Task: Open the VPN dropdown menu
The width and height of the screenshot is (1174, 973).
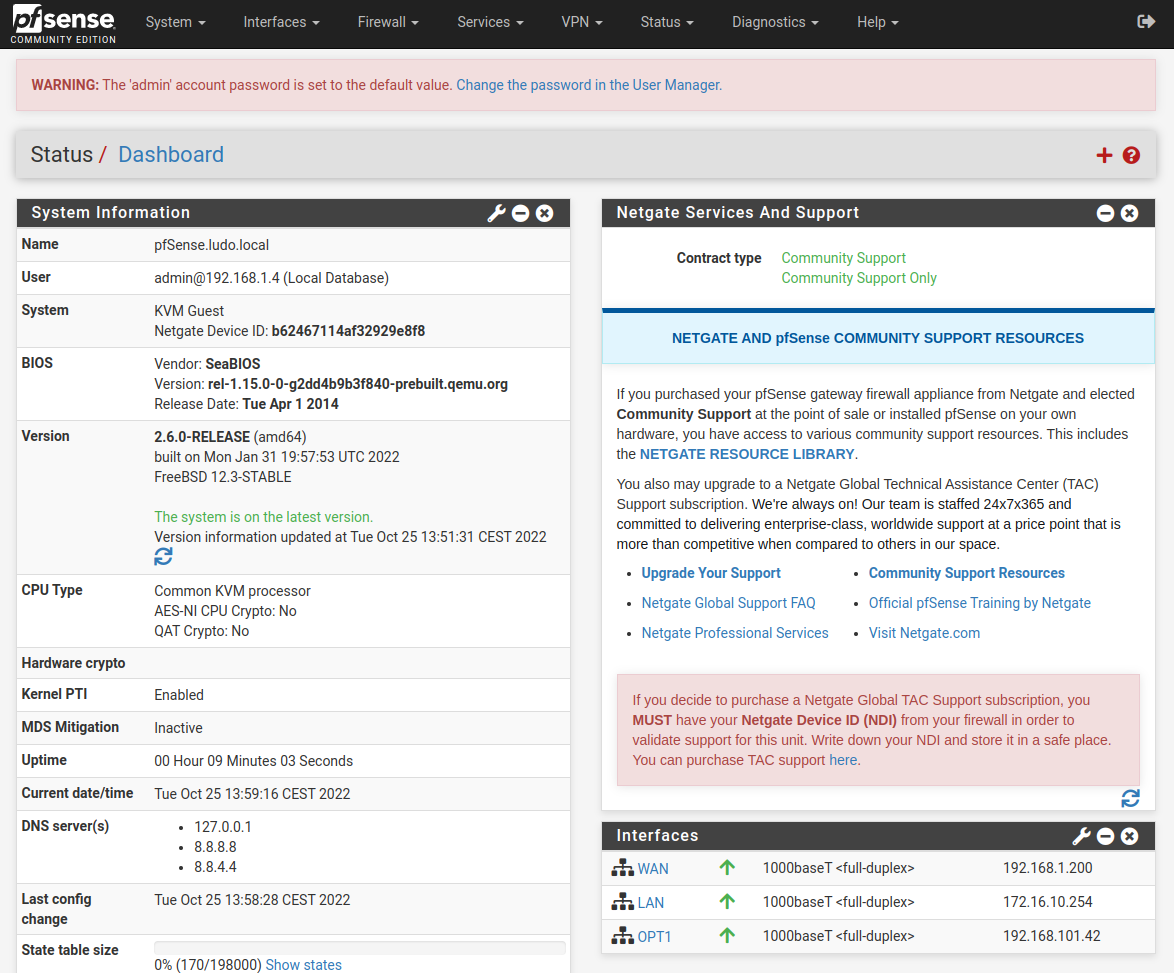Action: [582, 22]
